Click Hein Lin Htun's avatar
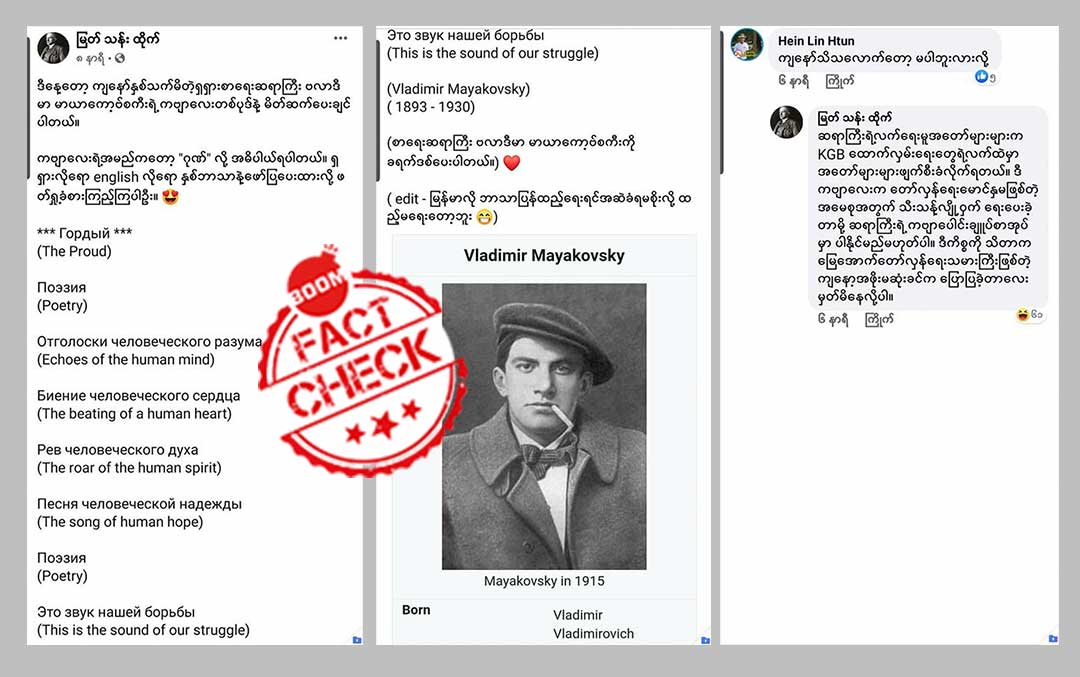Screen dimensions: 1080x677 click(x=747, y=45)
